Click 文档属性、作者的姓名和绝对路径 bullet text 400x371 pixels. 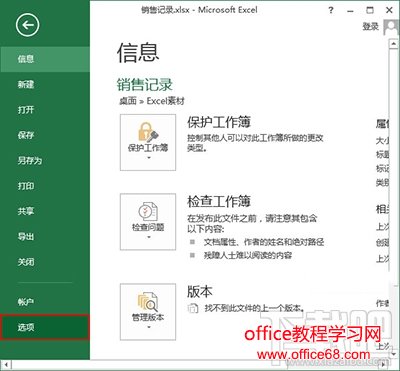coord(264,242)
